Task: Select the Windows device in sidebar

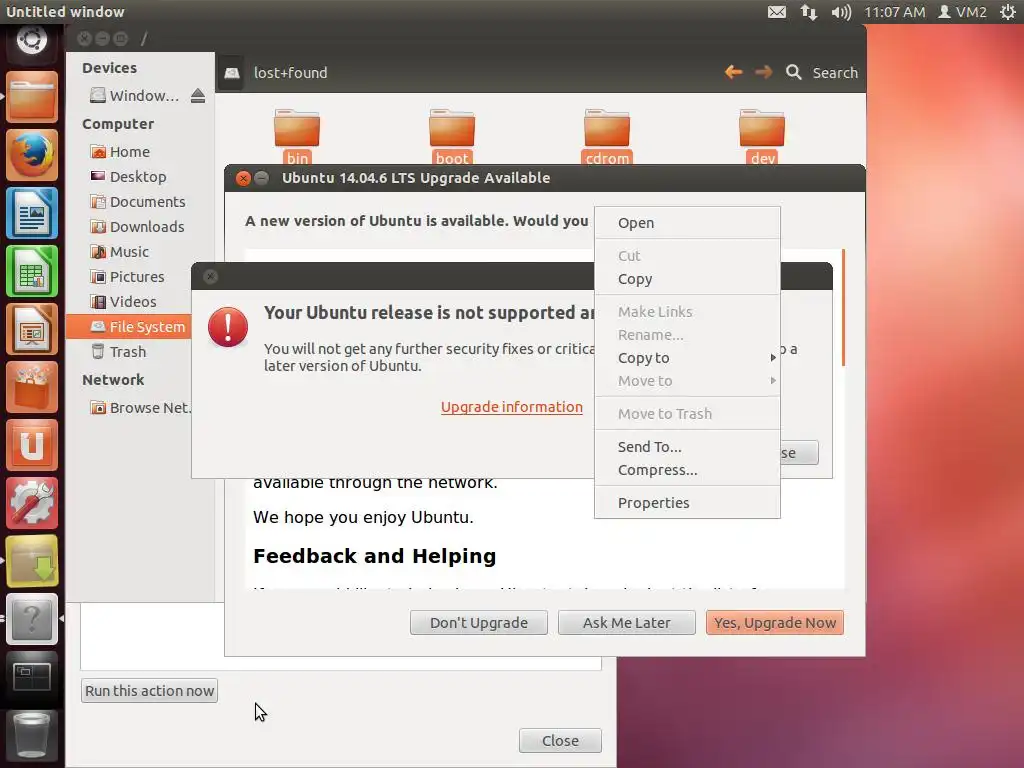Action: pos(135,96)
